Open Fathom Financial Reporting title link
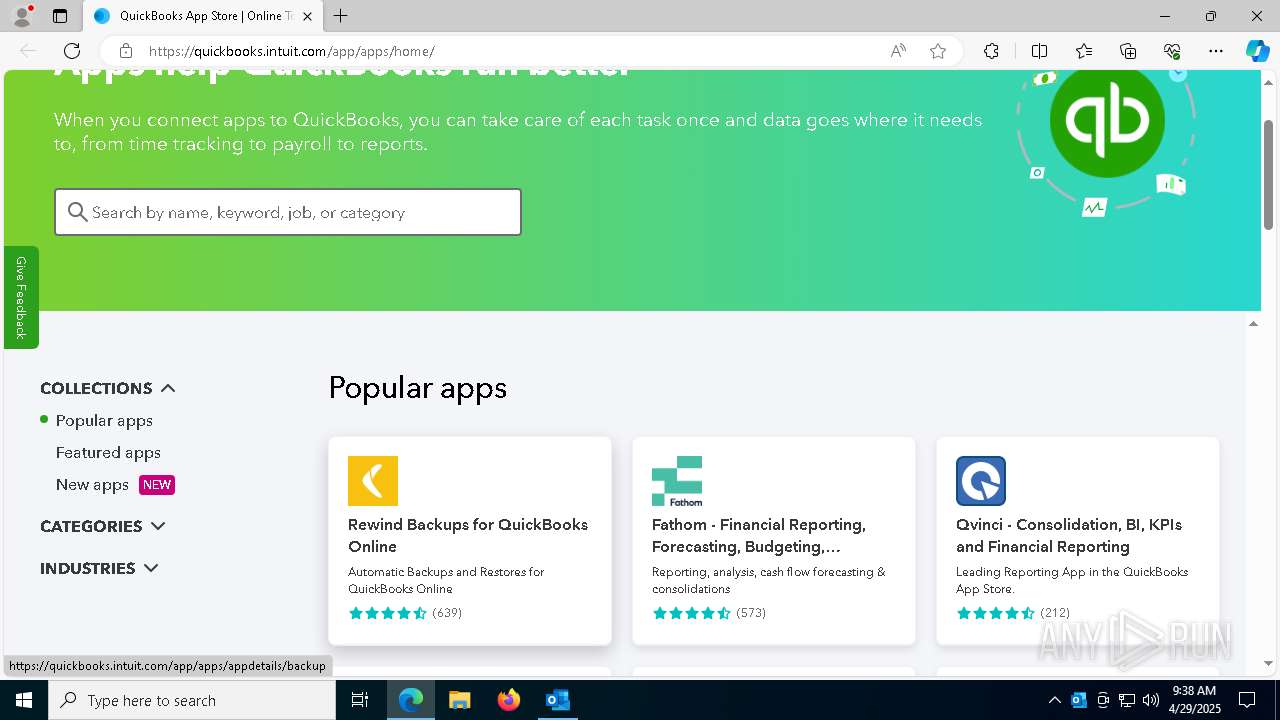This screenshot has width=1280, height=720. point(759,535)
